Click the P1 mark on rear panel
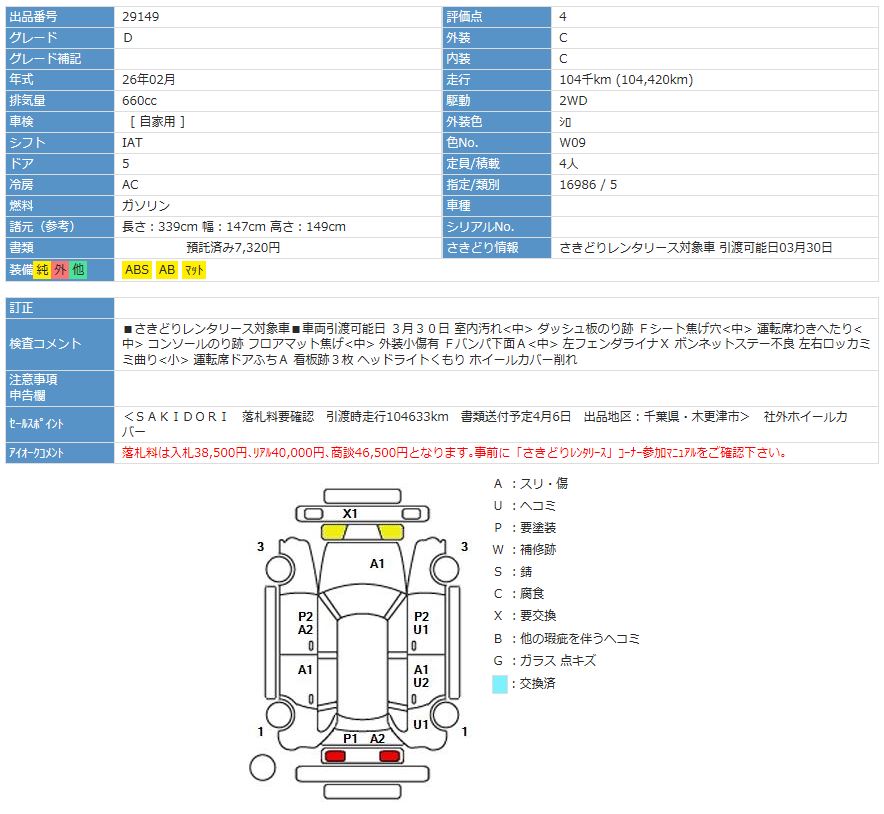The image size is (884, 814). point(350,738)
